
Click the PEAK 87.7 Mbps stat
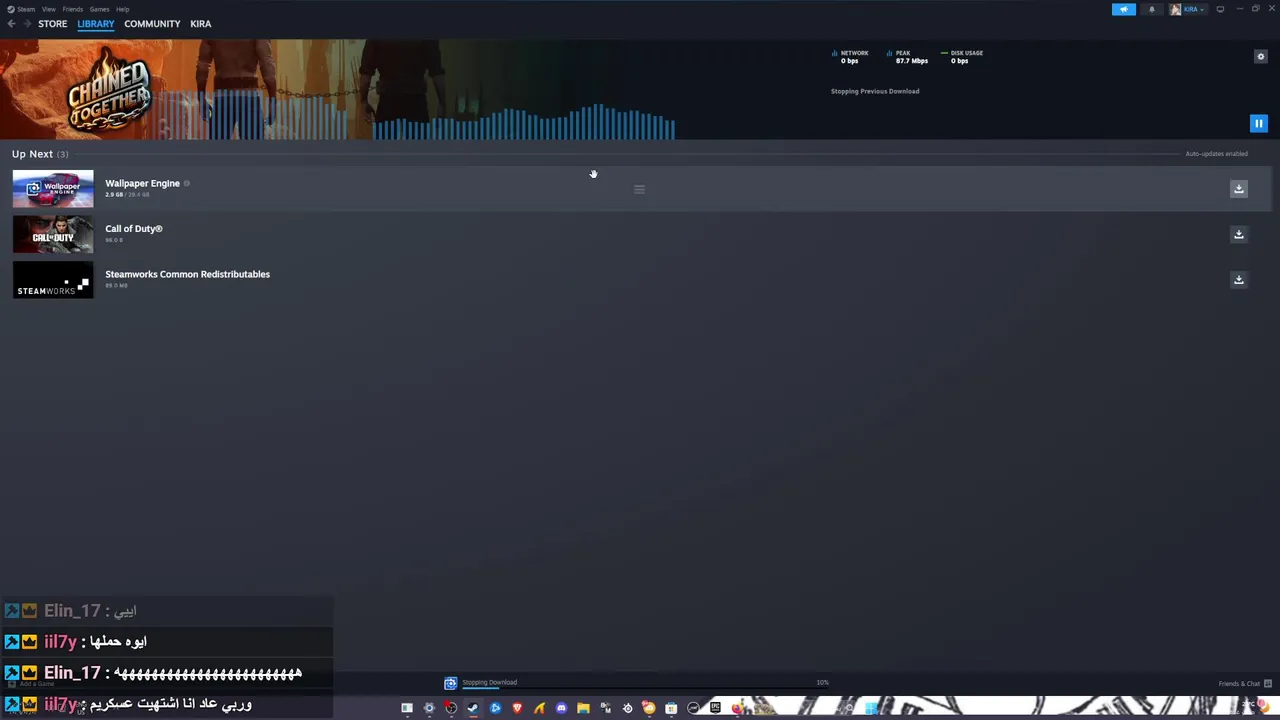(x=907, y=57)
